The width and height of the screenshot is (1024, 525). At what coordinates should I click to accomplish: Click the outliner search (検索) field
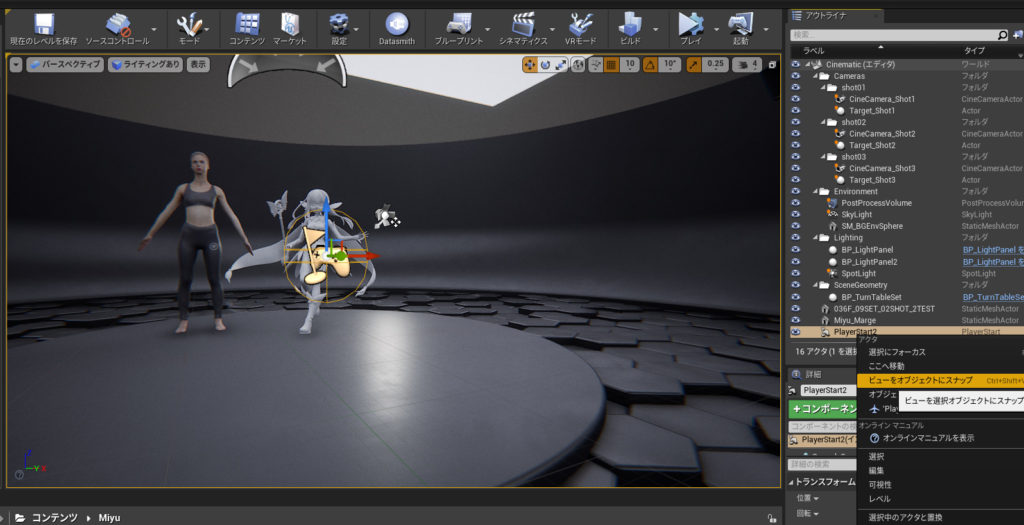pos(890,35)
